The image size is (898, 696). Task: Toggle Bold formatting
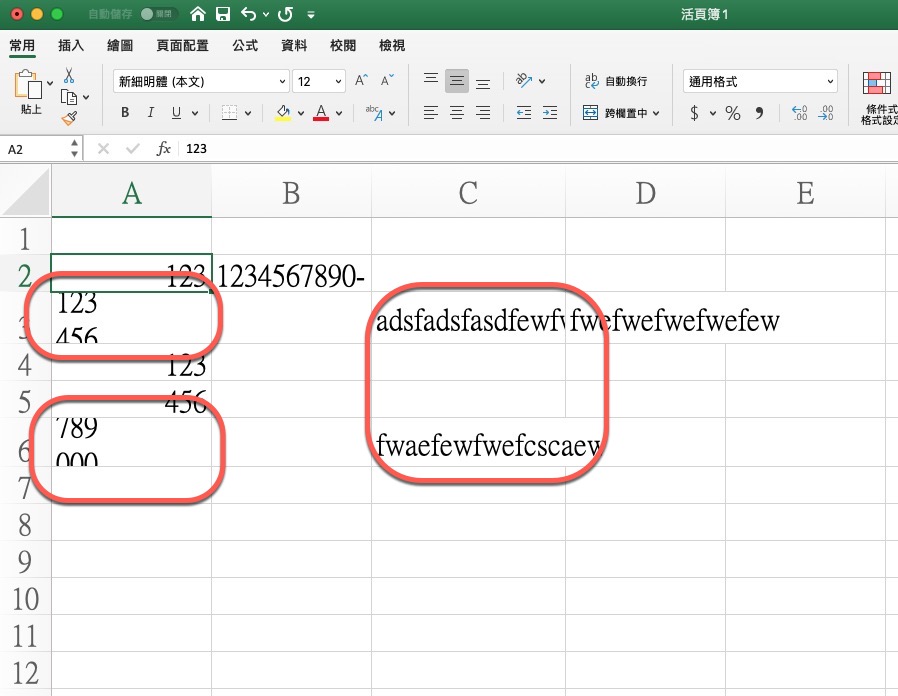click(125, 113)
